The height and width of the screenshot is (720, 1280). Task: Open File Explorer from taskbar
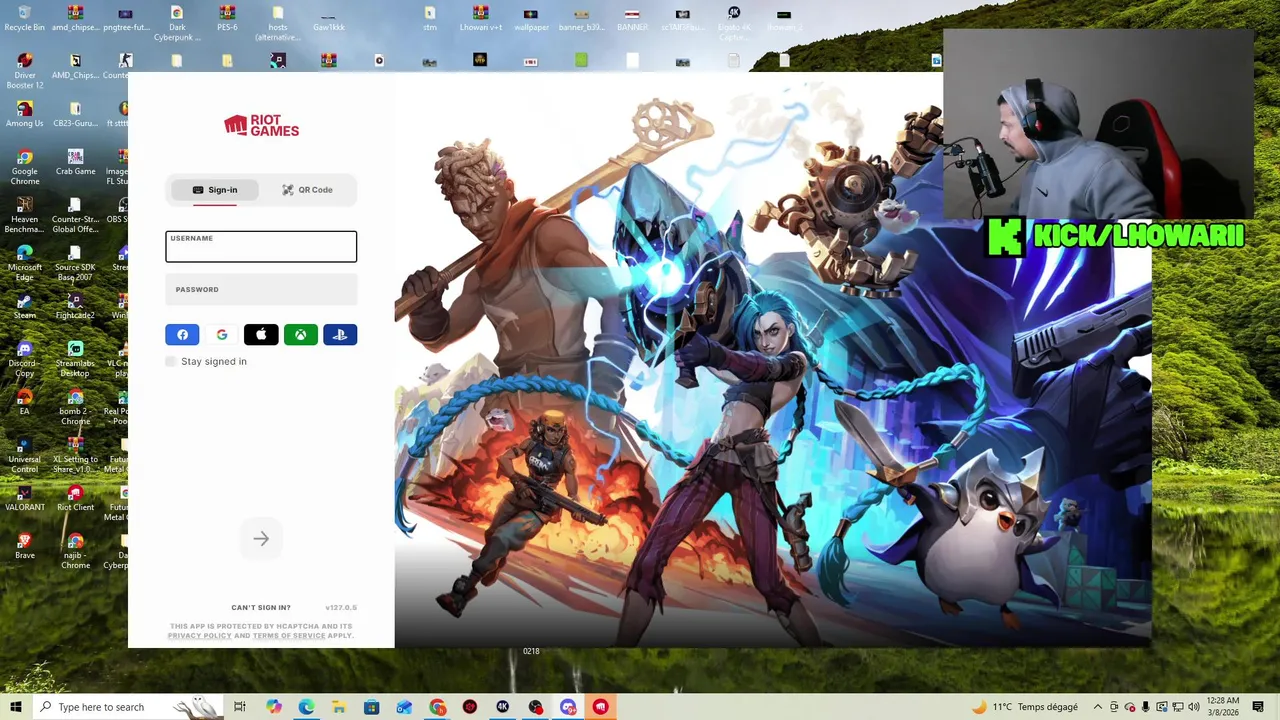click(339, 707)
